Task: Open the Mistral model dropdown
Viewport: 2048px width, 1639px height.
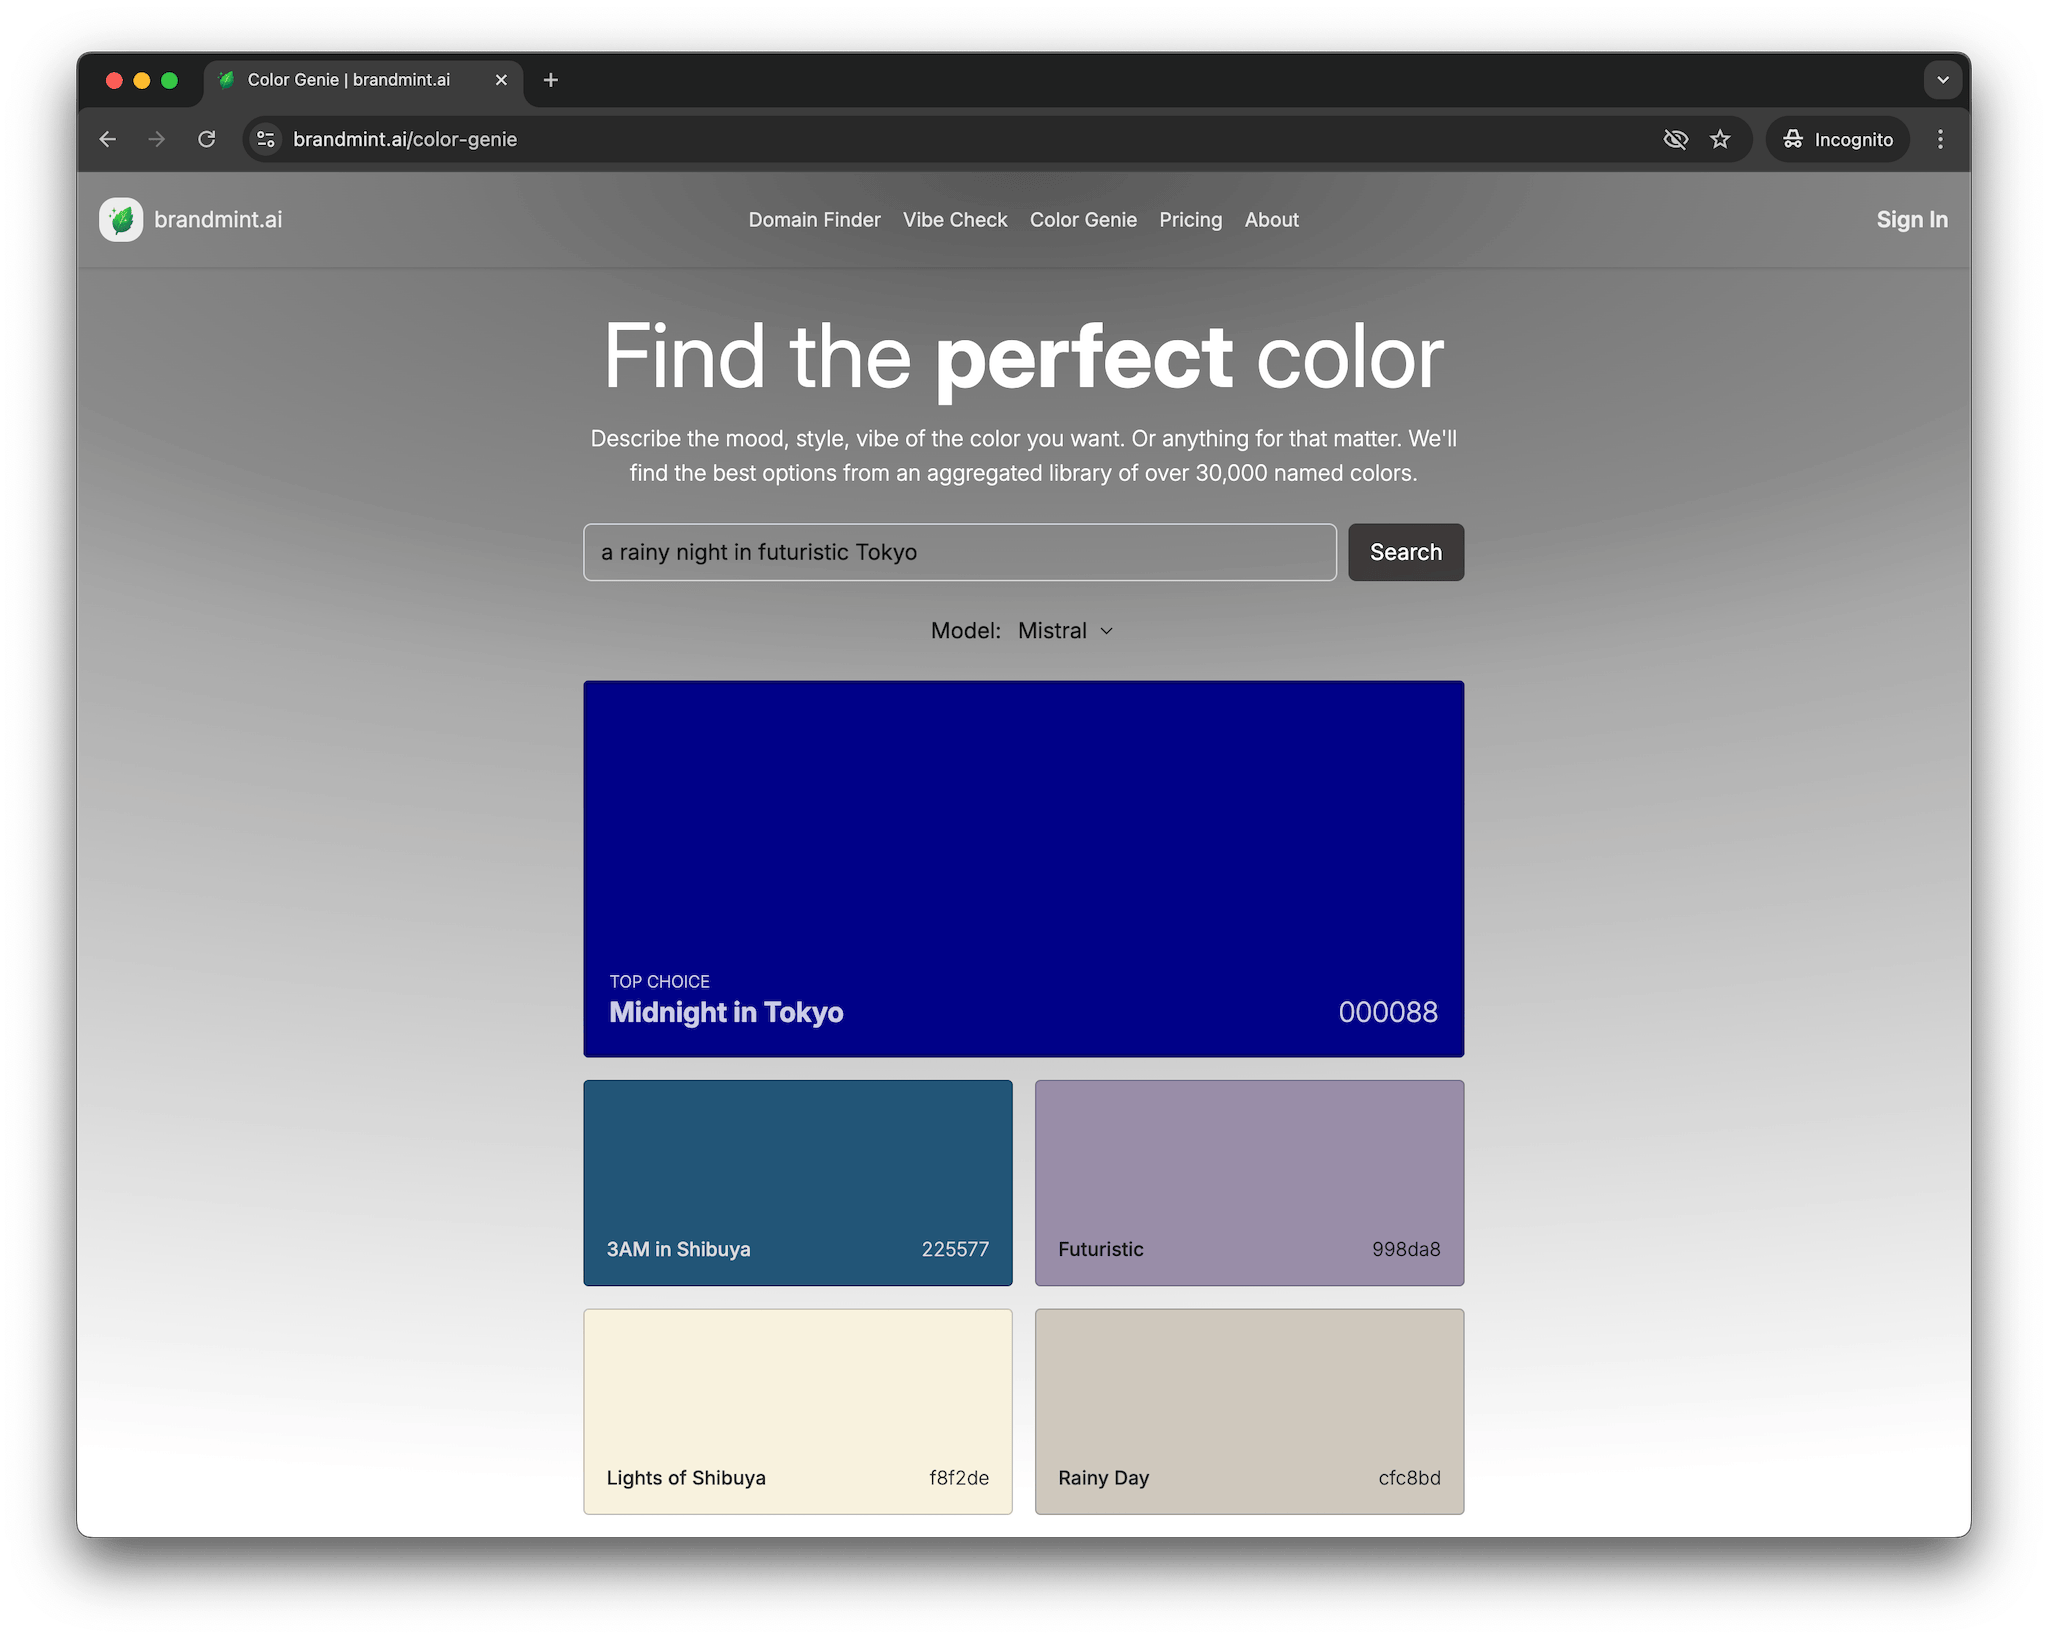Action: 1065,631
